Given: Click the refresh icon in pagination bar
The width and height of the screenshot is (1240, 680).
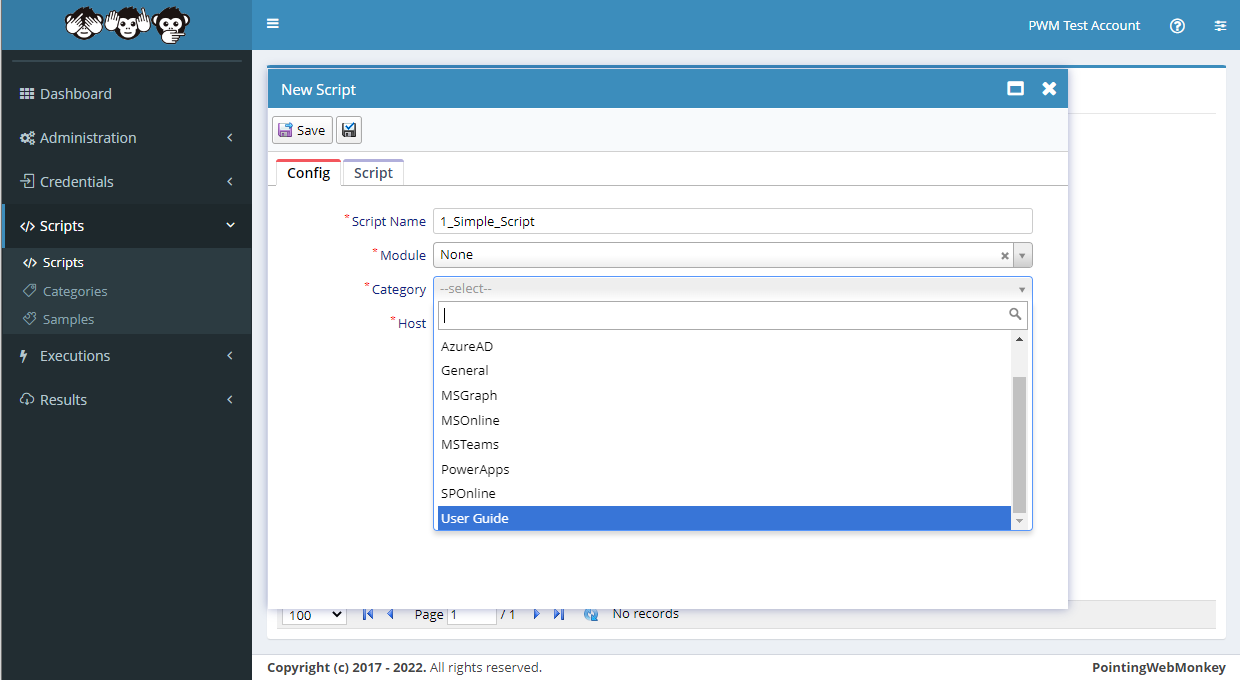Looking at the screenshot, I should click(591, 615).
